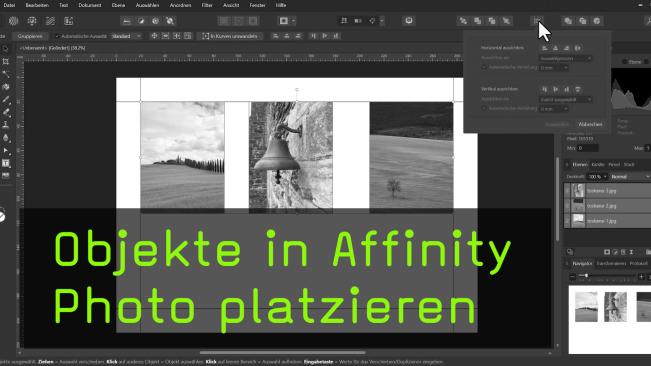Align bottom in Vertikal ausrichten row
The height and width of the screenshot is (366, 651).
click(566, 89)
